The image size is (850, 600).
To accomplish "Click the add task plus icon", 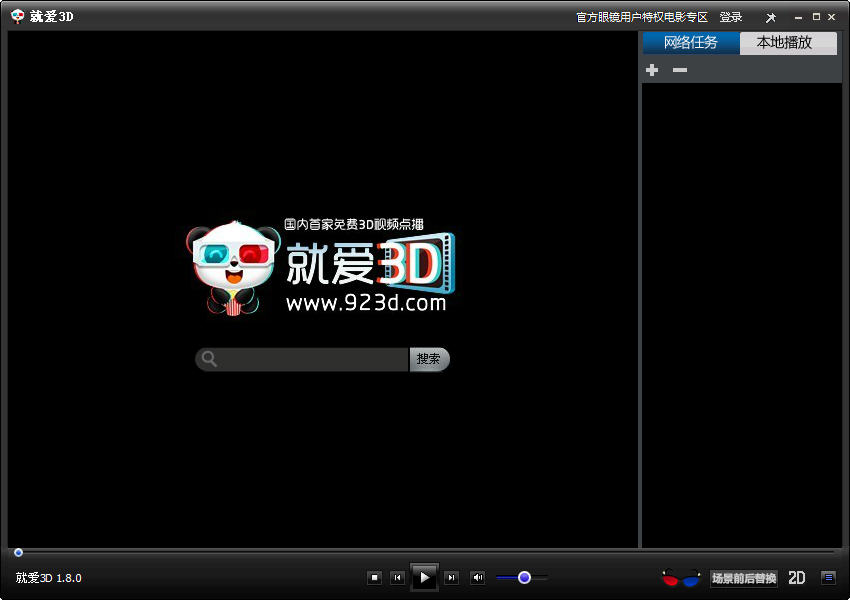I will [x=652, y=70].
